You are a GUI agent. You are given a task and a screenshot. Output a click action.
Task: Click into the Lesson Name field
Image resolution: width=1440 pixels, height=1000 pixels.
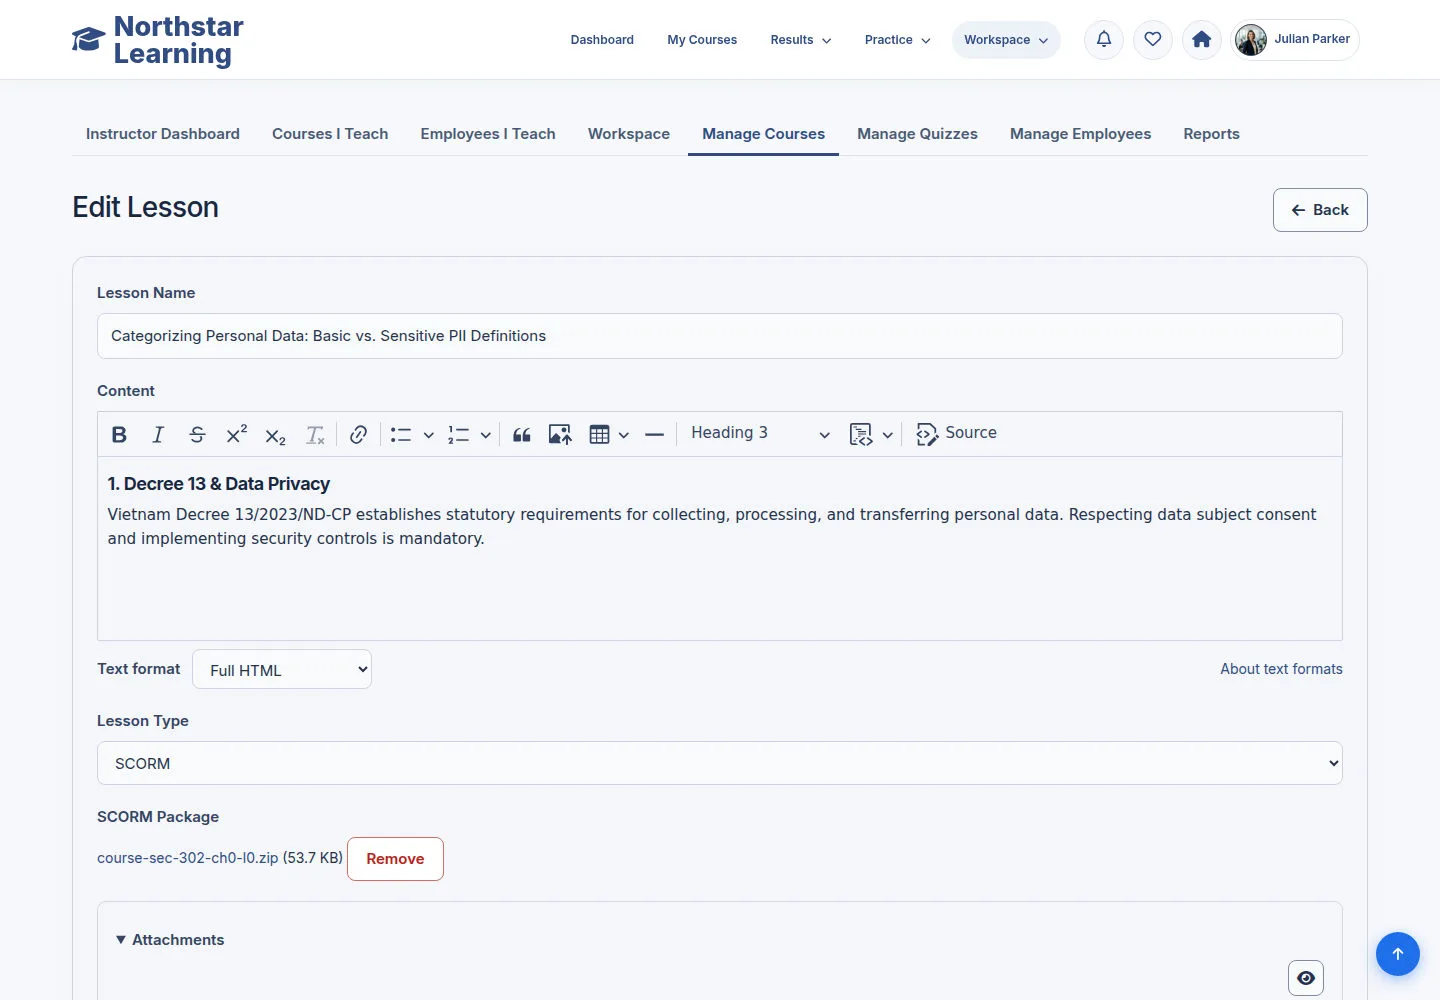point(720,336)
